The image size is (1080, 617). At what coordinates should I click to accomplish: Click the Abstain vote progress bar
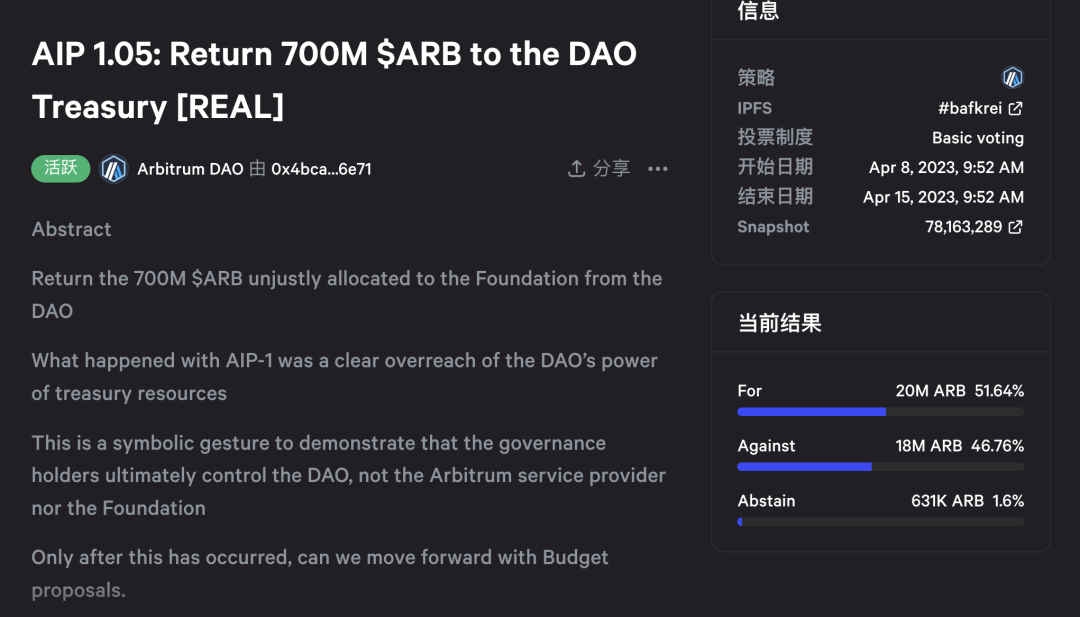(880, 522)
